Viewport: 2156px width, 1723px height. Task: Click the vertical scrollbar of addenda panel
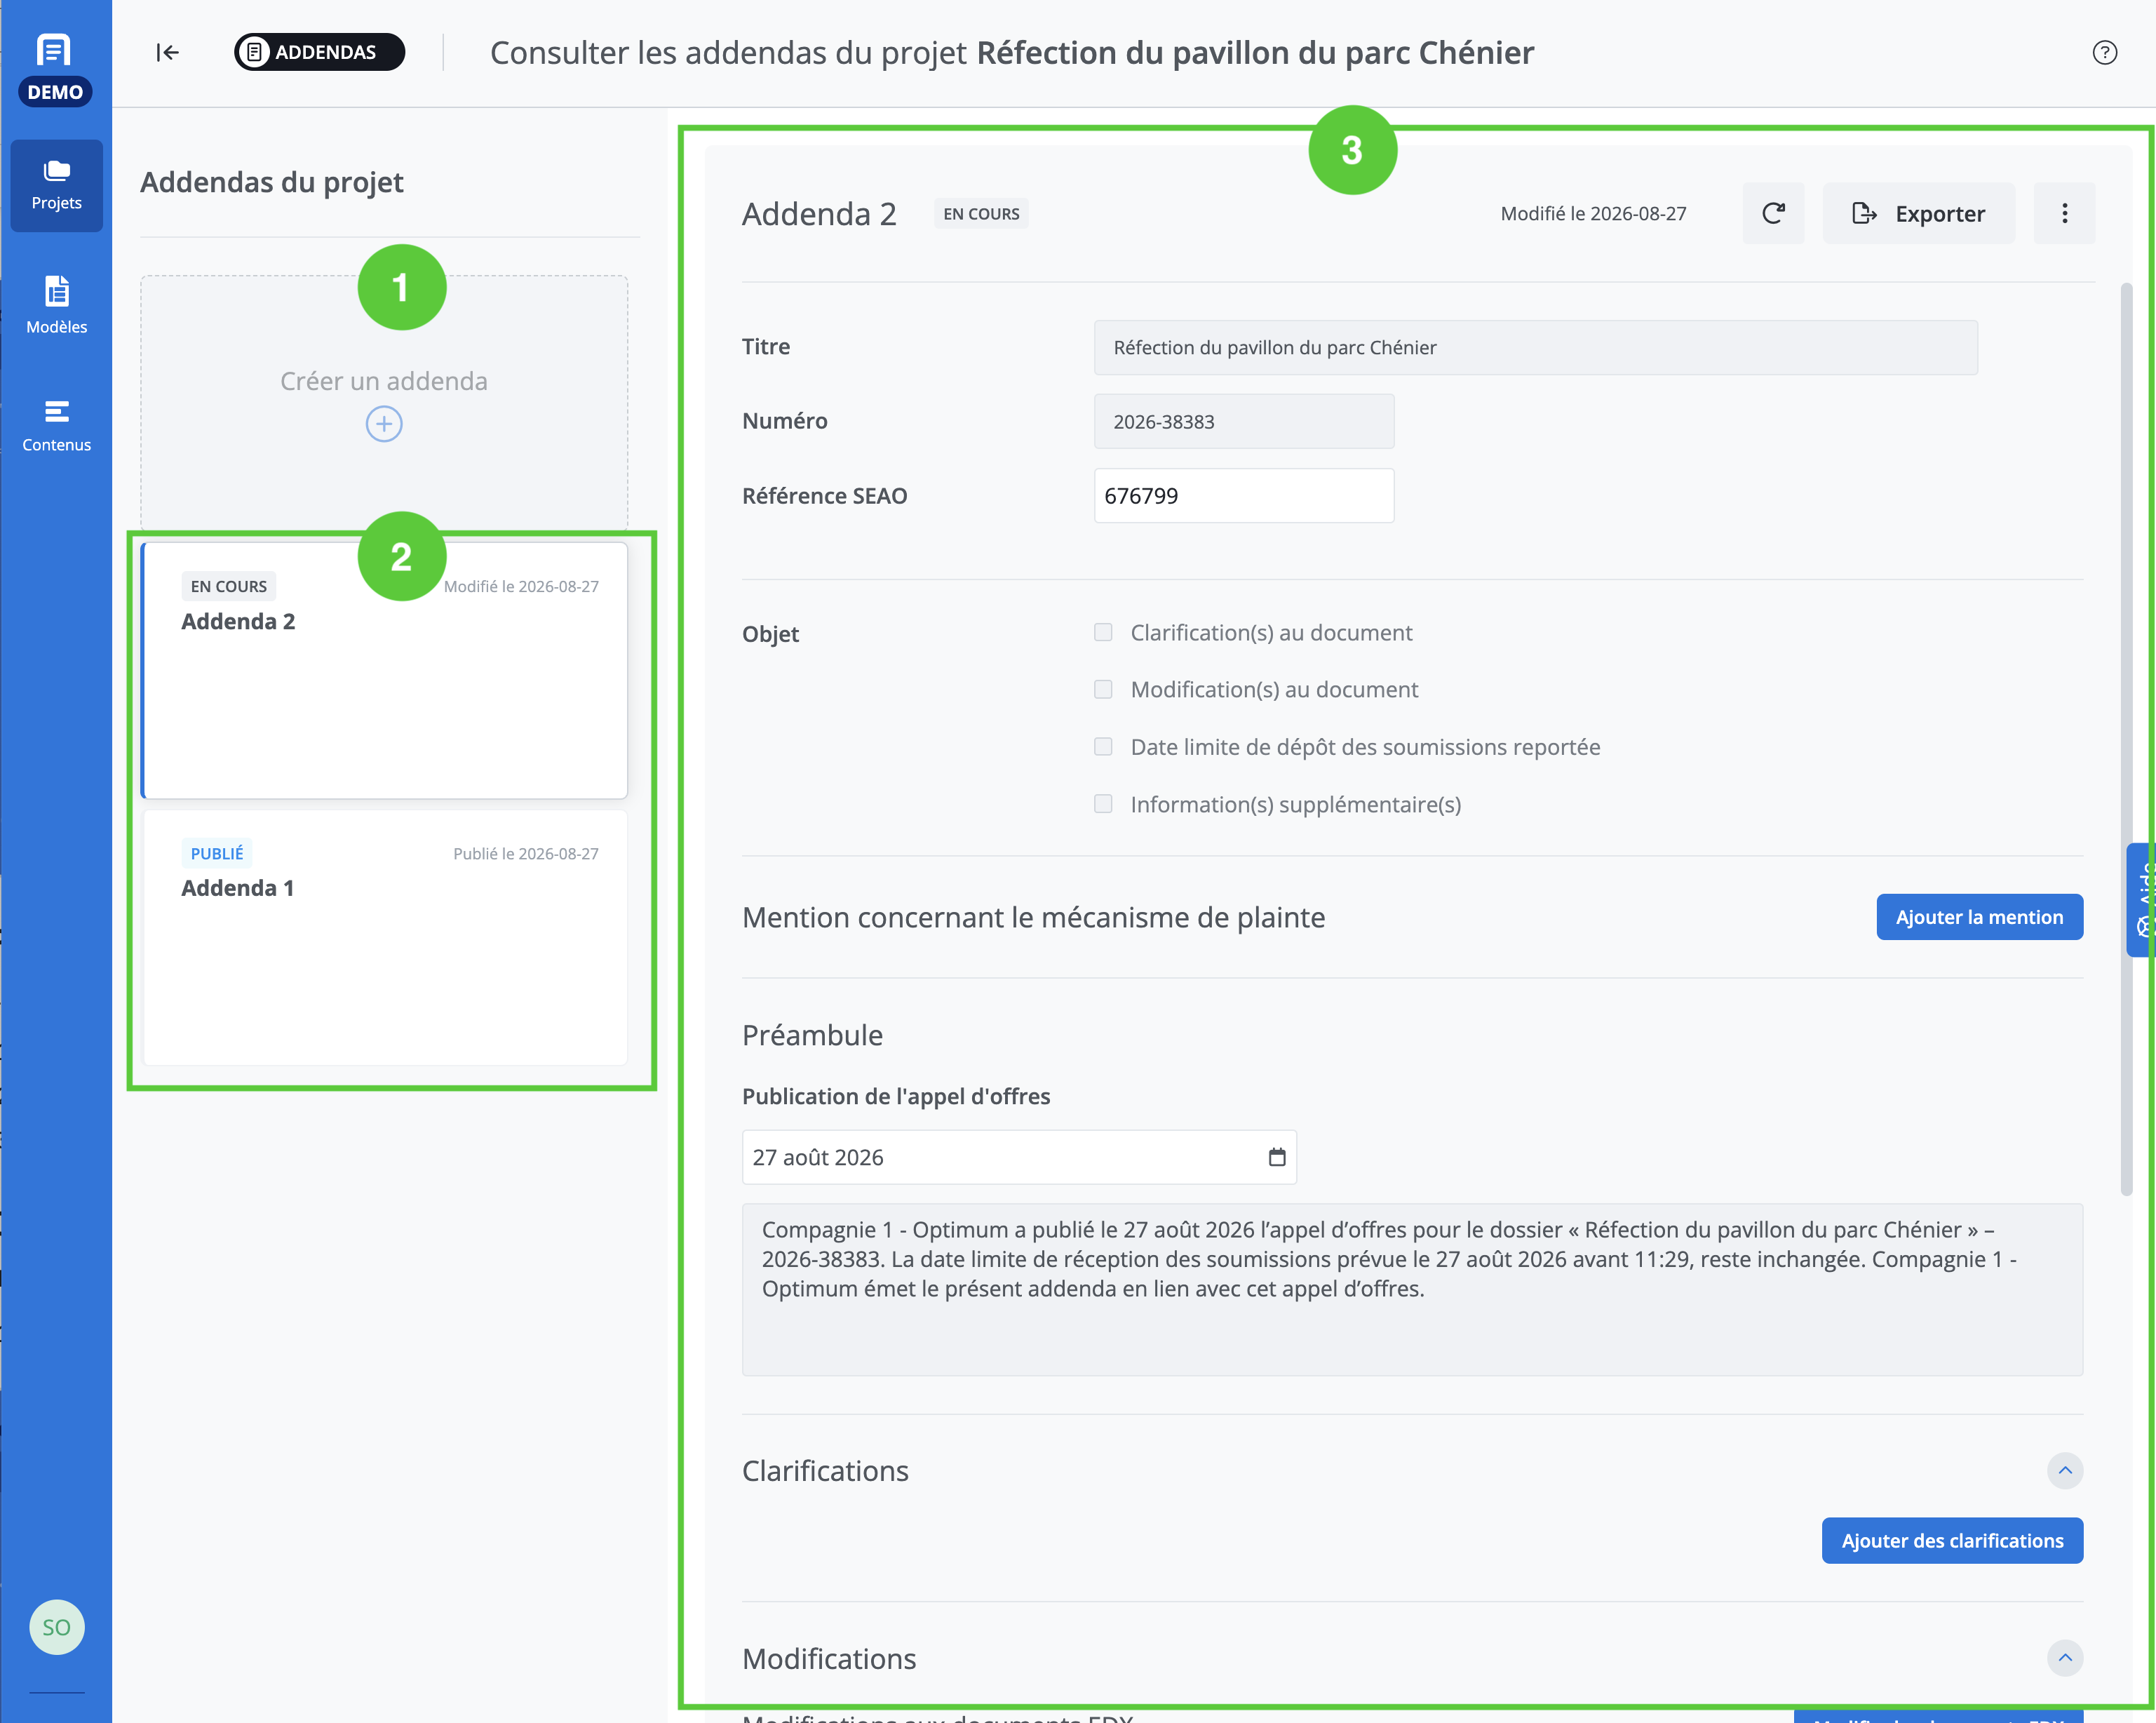pos(2126,740)
